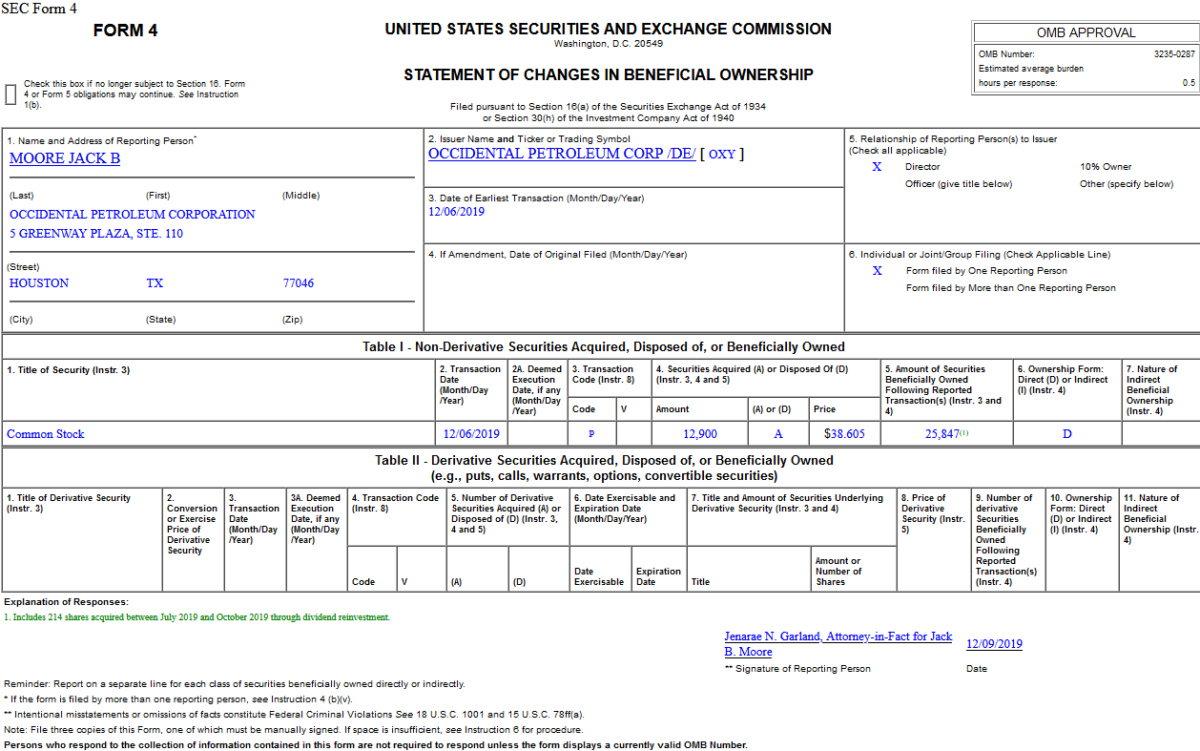
Task: Click Form filed by More than One Reporting Person
Action: click(1011, 288)
